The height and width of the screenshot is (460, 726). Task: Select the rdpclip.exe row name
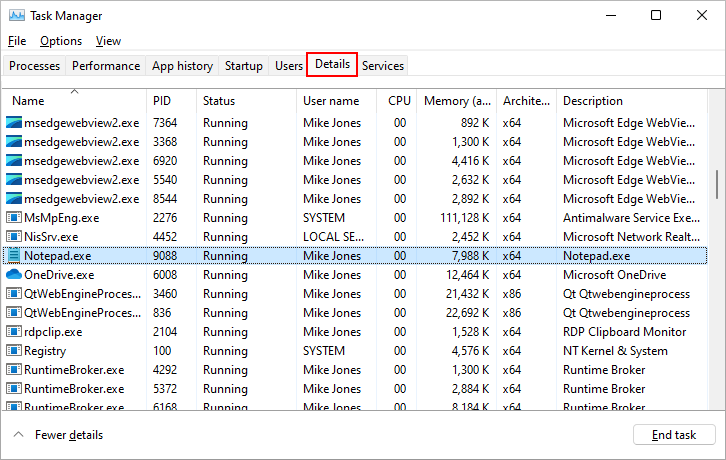(x=53, y=332)
